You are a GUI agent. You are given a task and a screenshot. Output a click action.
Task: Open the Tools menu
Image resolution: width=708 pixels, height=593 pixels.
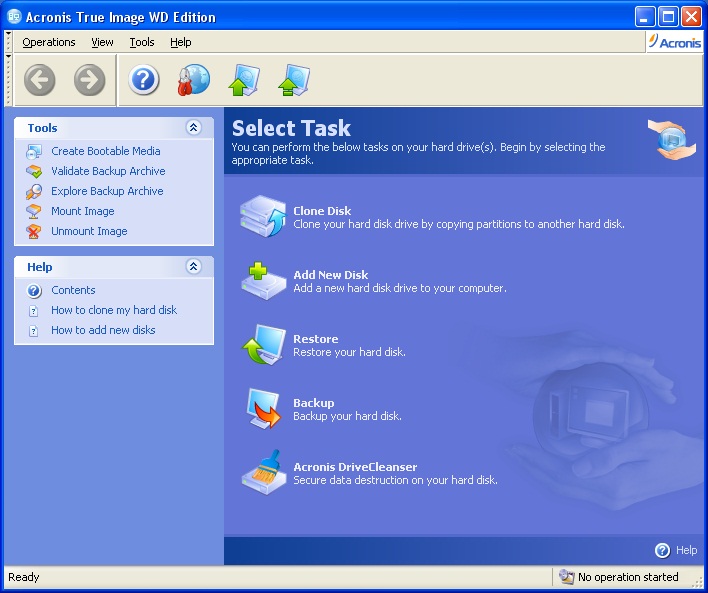(142, 42)
